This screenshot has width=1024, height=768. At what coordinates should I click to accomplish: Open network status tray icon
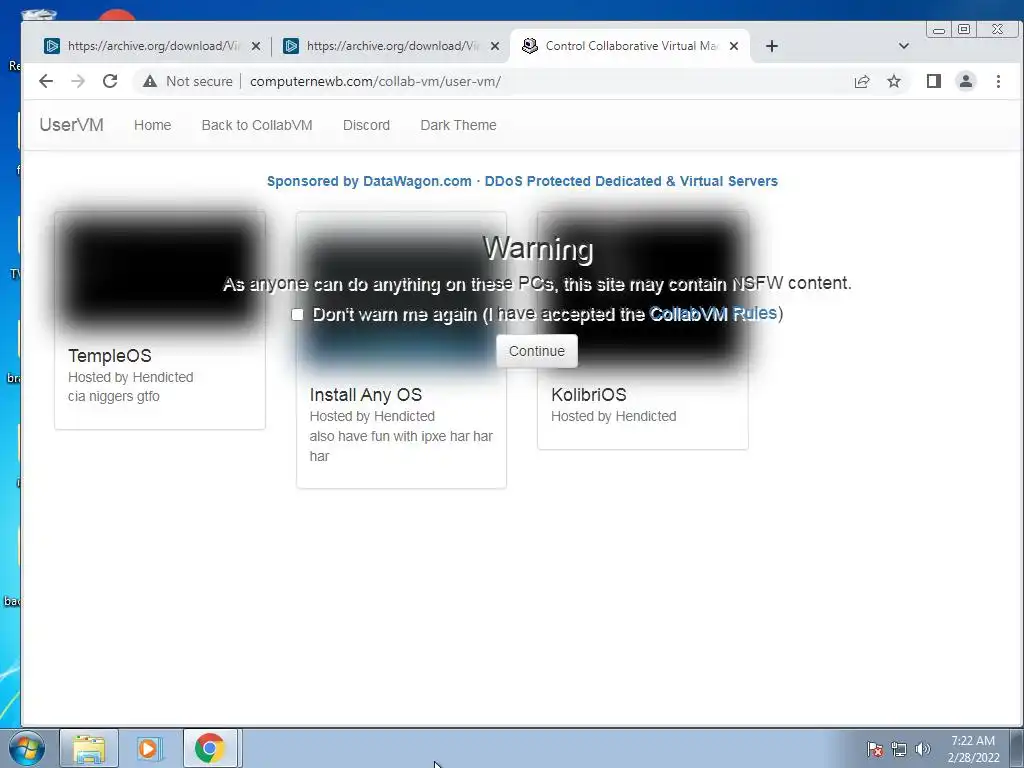(899, 749)
